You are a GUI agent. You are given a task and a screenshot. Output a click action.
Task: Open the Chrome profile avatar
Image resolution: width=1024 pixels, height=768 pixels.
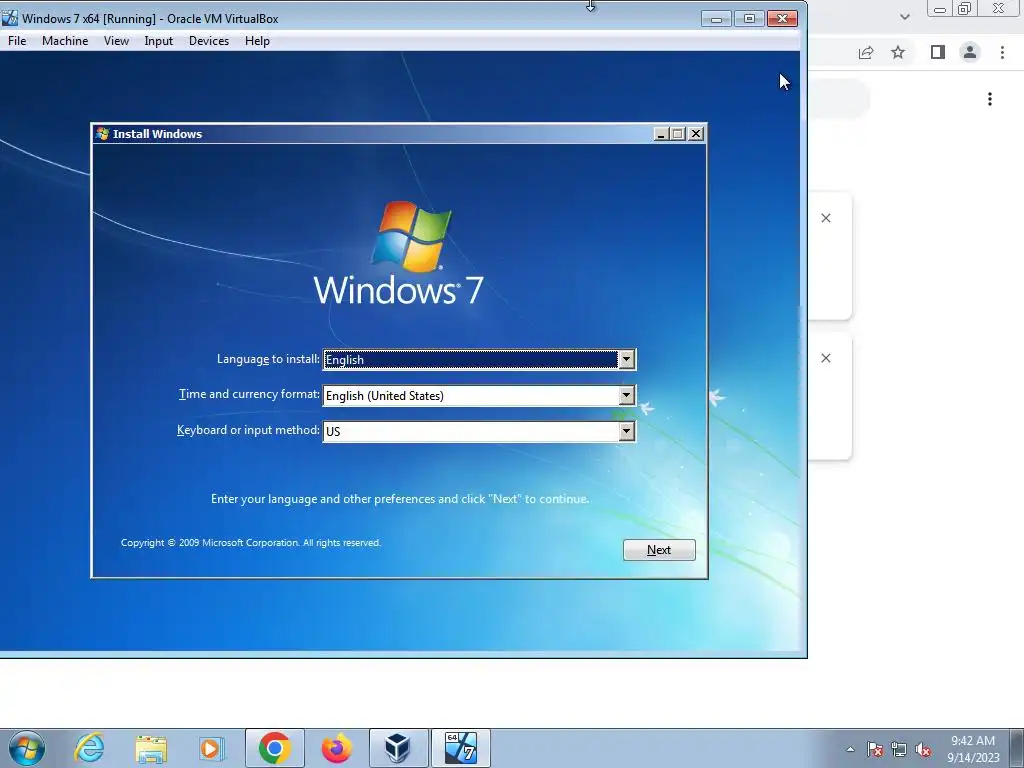point(970,52)
